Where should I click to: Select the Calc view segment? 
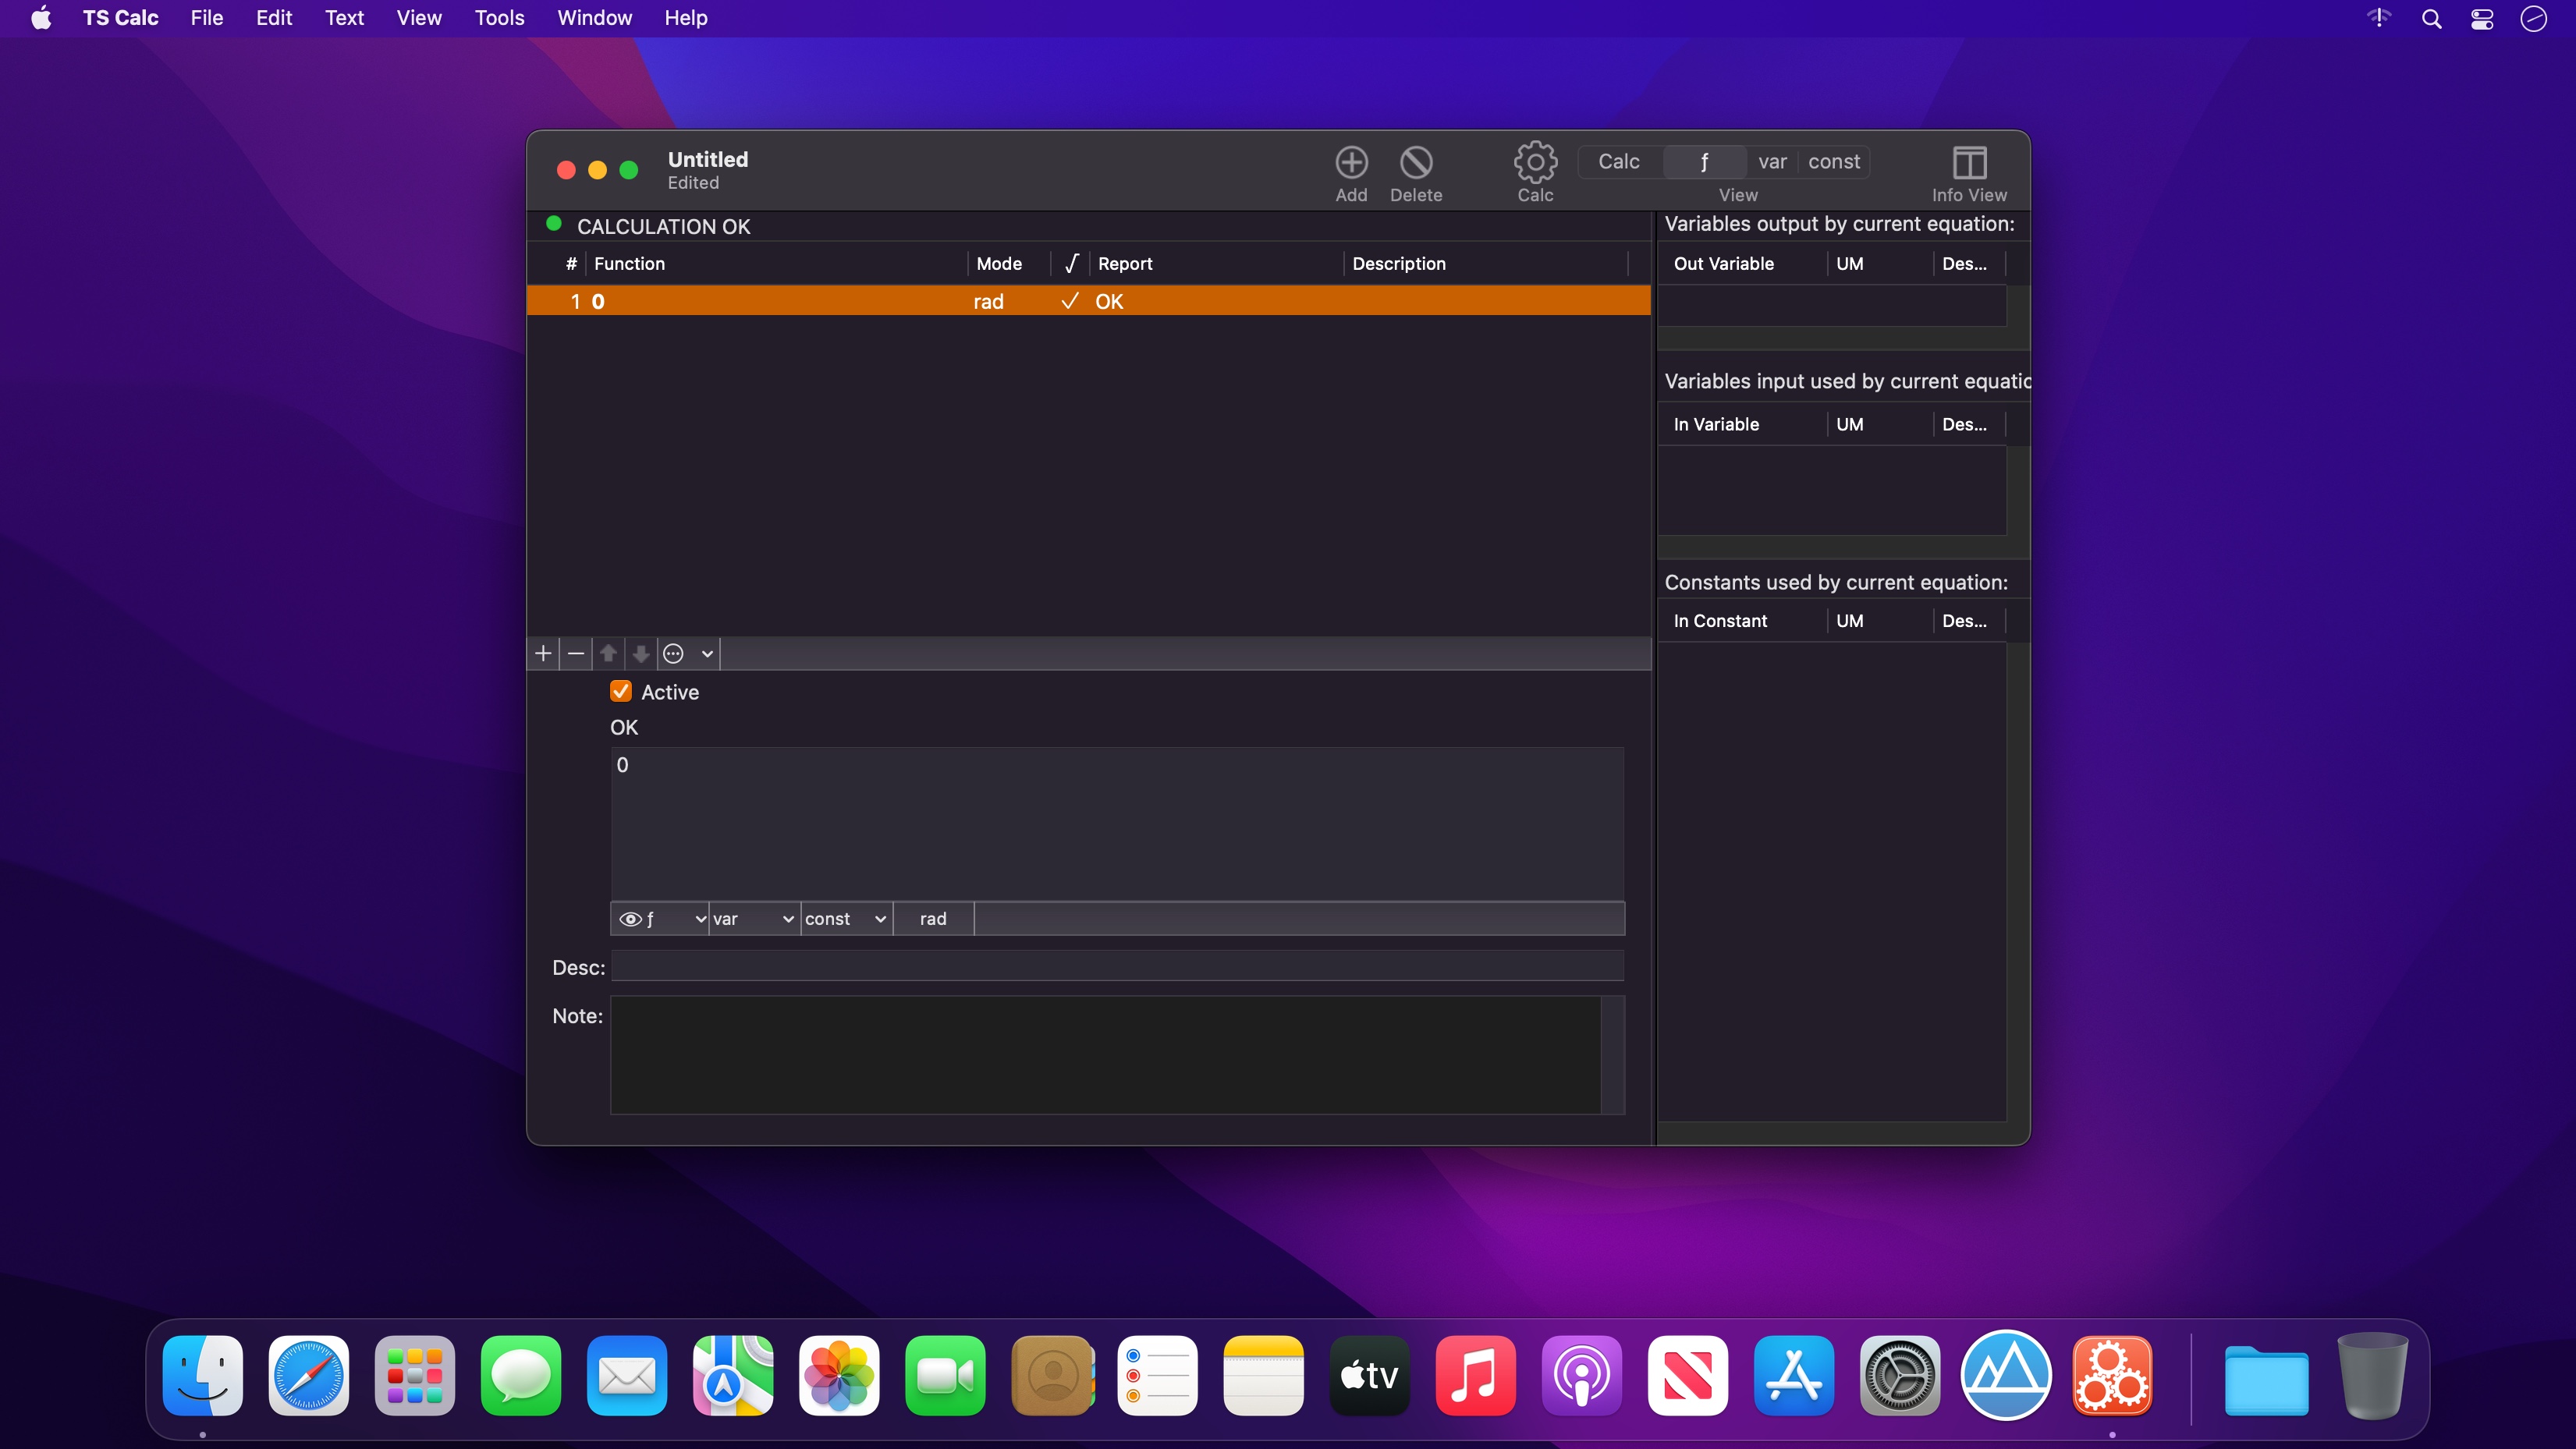point(1618,162)
